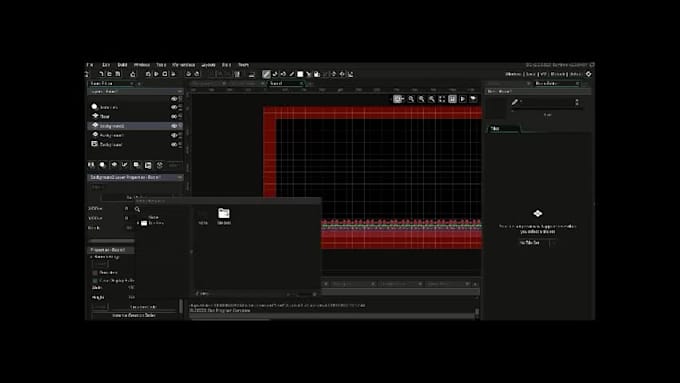Image resolution: width=680 pixels, height=383 pixels.
Task: Expand the Tile Sets tree node in dialog
Action: click(x=138, y=223)
